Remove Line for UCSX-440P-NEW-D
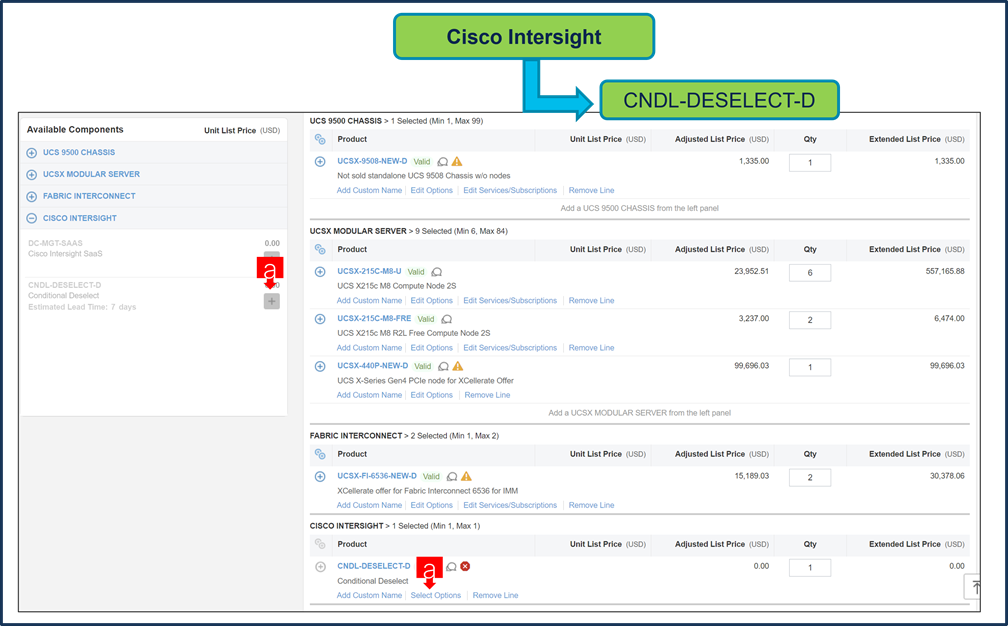Screen dimensions: 1008x626 (x=487, y=395)
